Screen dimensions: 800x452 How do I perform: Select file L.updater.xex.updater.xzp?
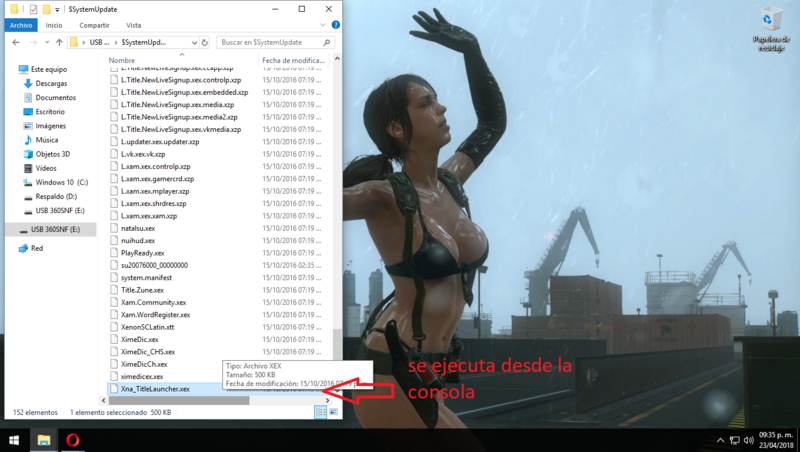160,142
